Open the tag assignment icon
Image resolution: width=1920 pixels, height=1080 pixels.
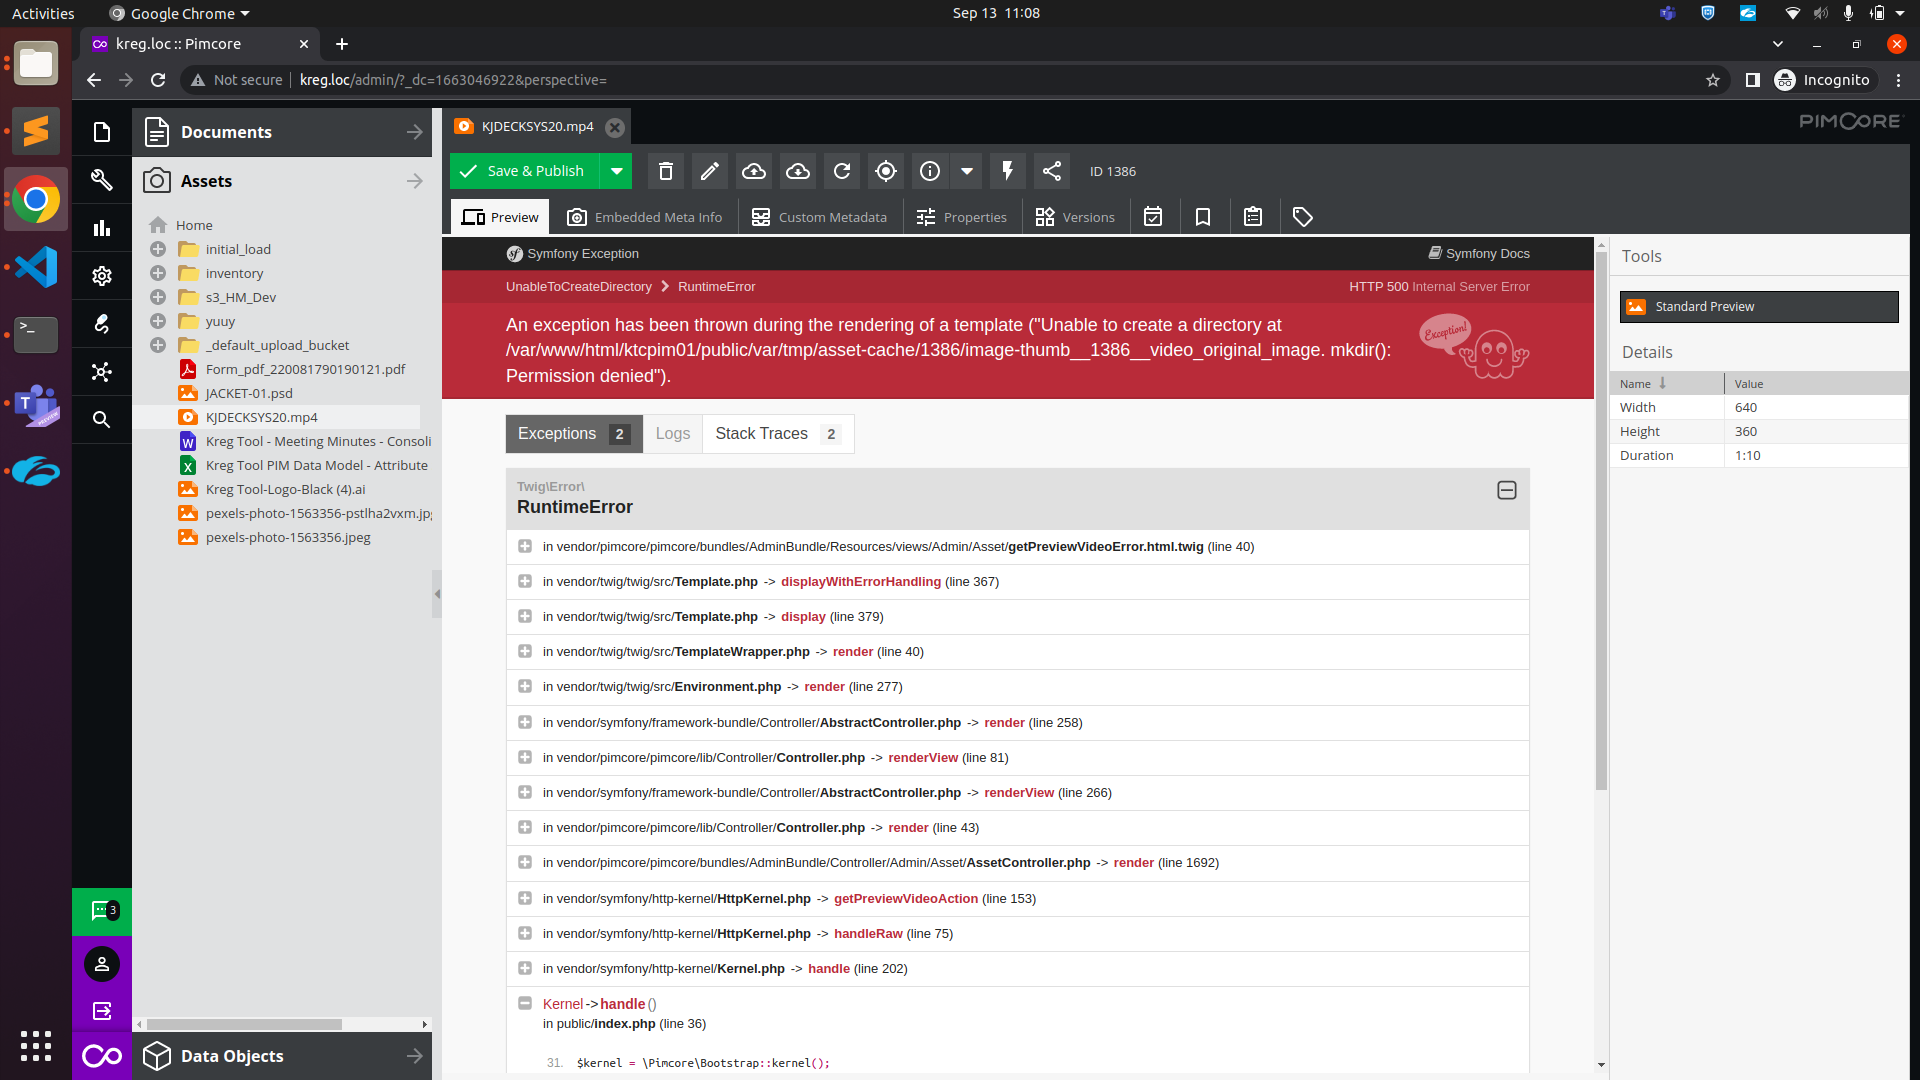pos(1301,216)
